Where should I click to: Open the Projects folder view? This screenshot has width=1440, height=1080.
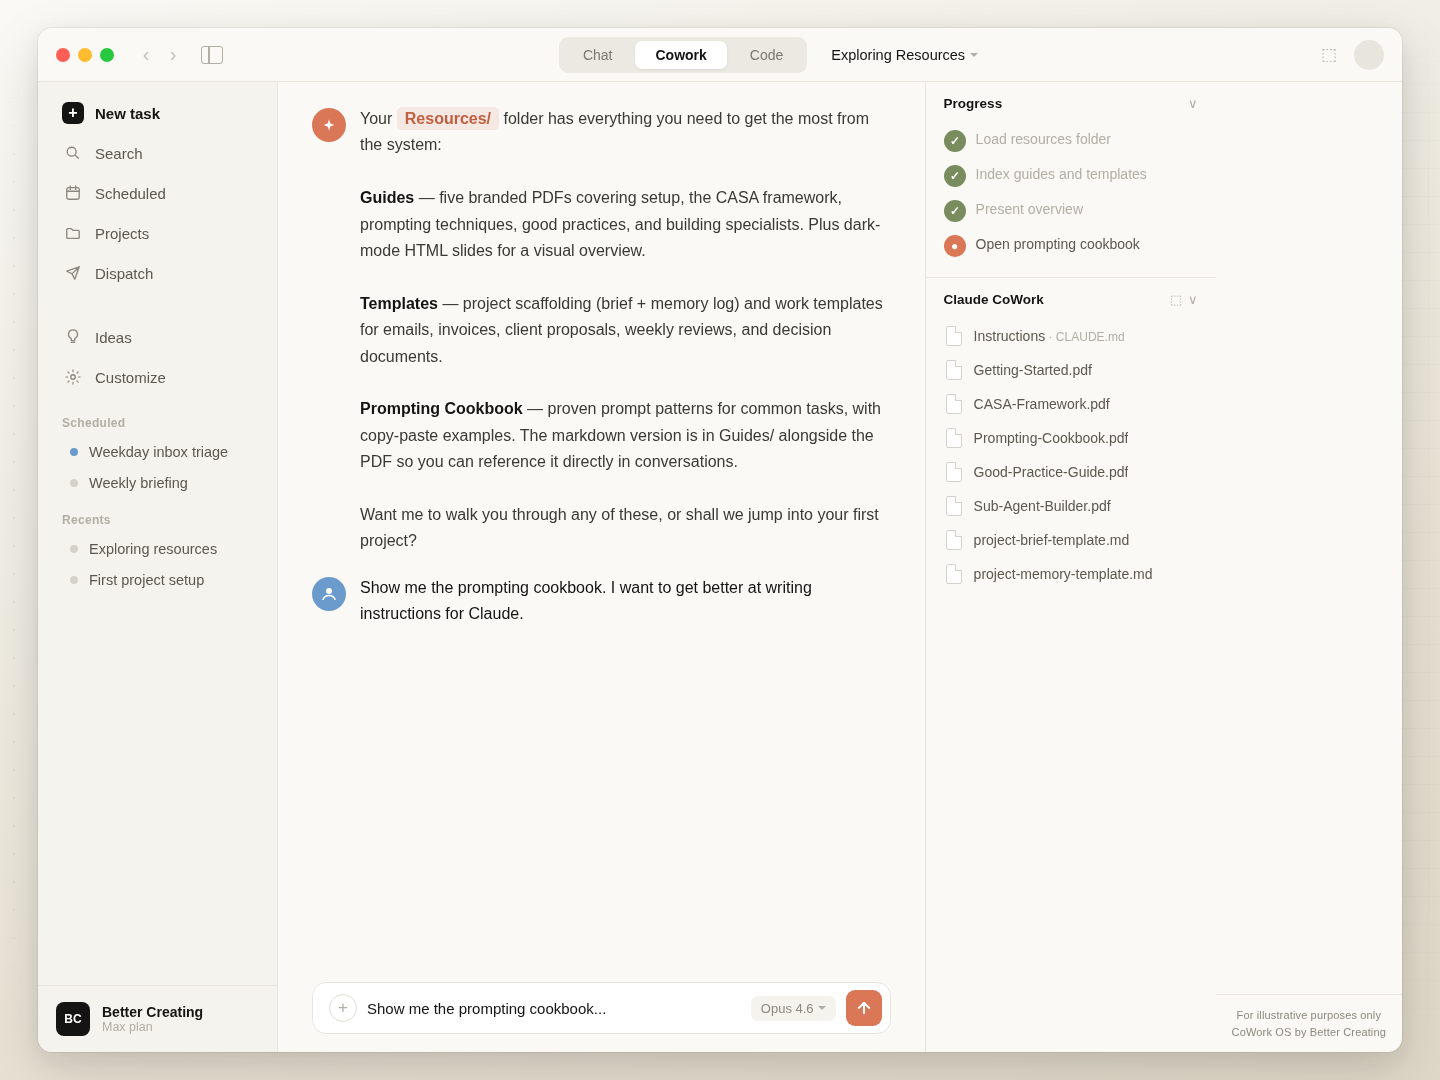[122, 233]
